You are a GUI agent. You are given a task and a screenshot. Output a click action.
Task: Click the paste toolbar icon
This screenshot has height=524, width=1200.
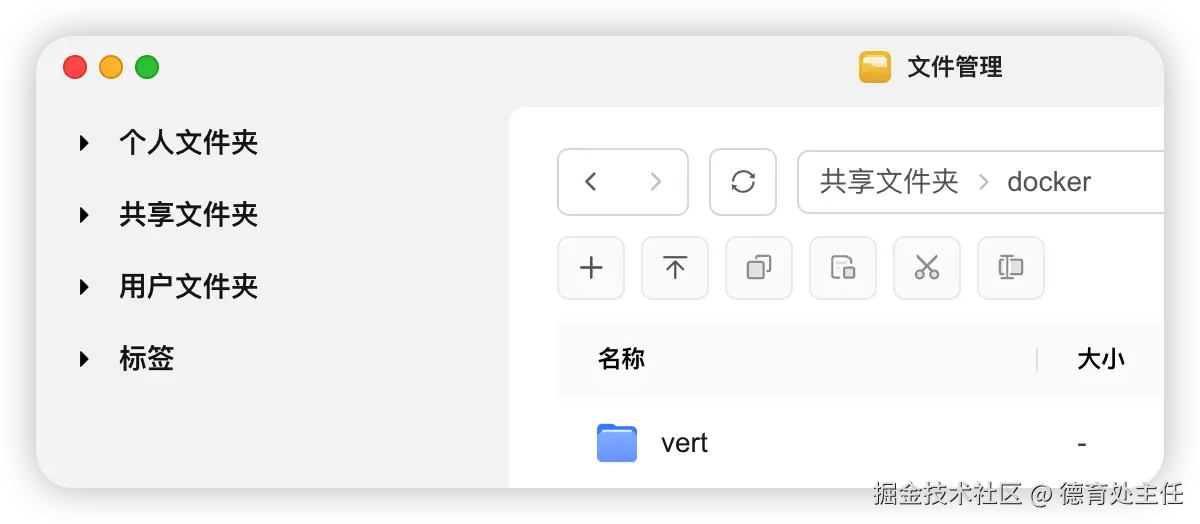pyautogui.click(x=843, y=268)
